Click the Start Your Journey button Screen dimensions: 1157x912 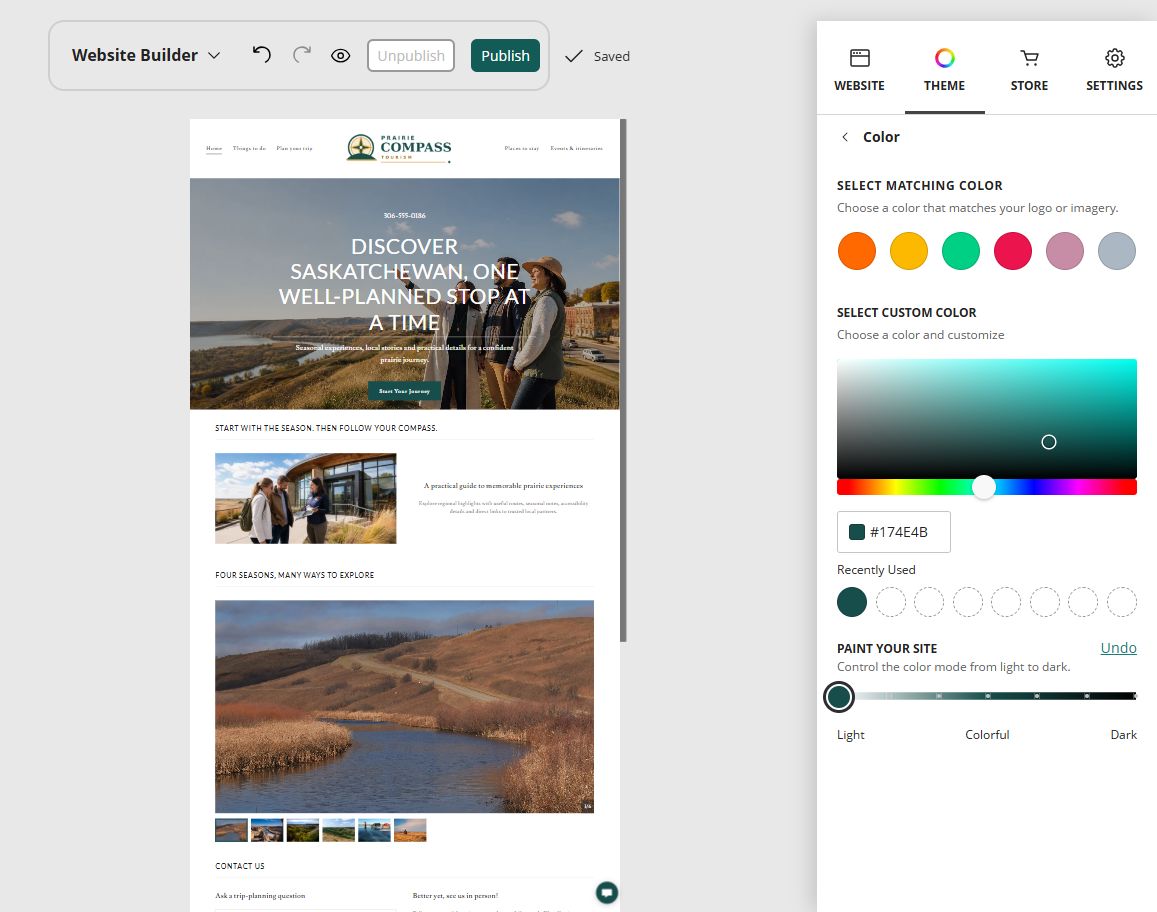point(404,391)
